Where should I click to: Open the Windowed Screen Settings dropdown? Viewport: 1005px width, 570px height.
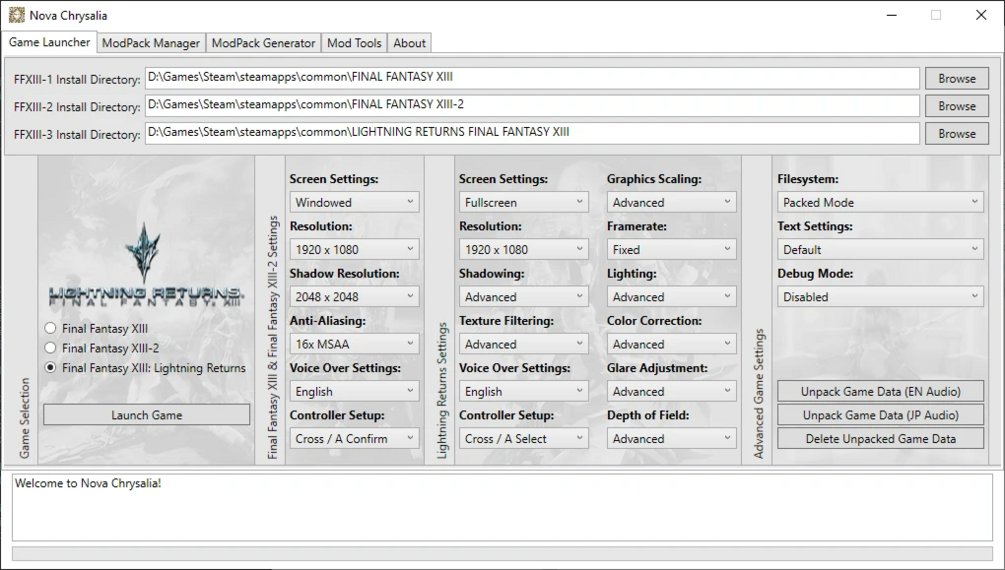click(354, 202)
